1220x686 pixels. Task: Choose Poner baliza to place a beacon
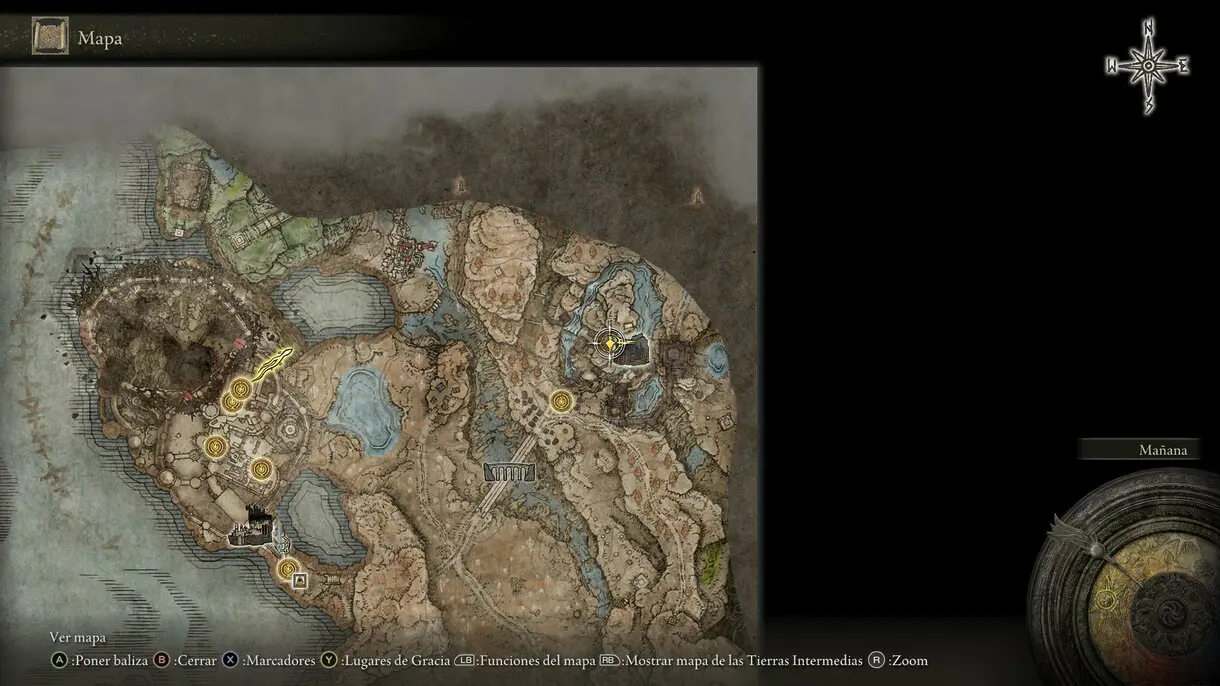tap(111, 661)
